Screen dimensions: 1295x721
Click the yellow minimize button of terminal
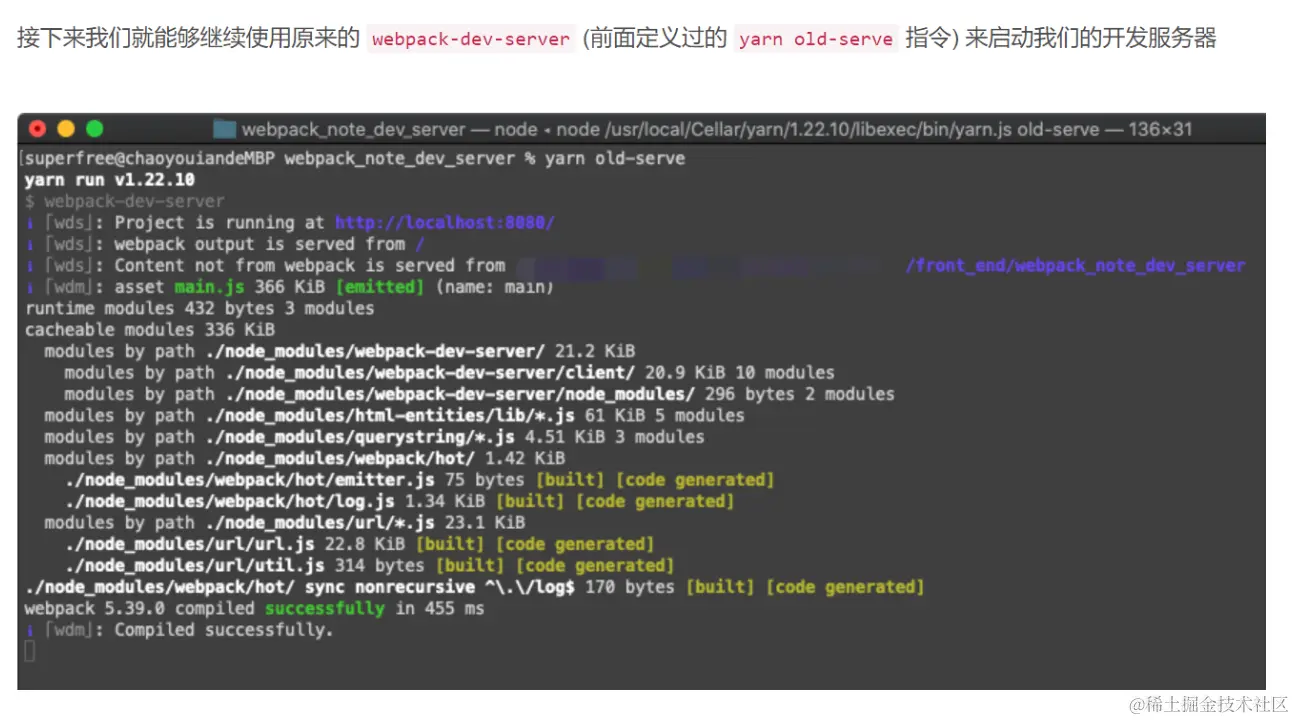click(x=66, y=129)
